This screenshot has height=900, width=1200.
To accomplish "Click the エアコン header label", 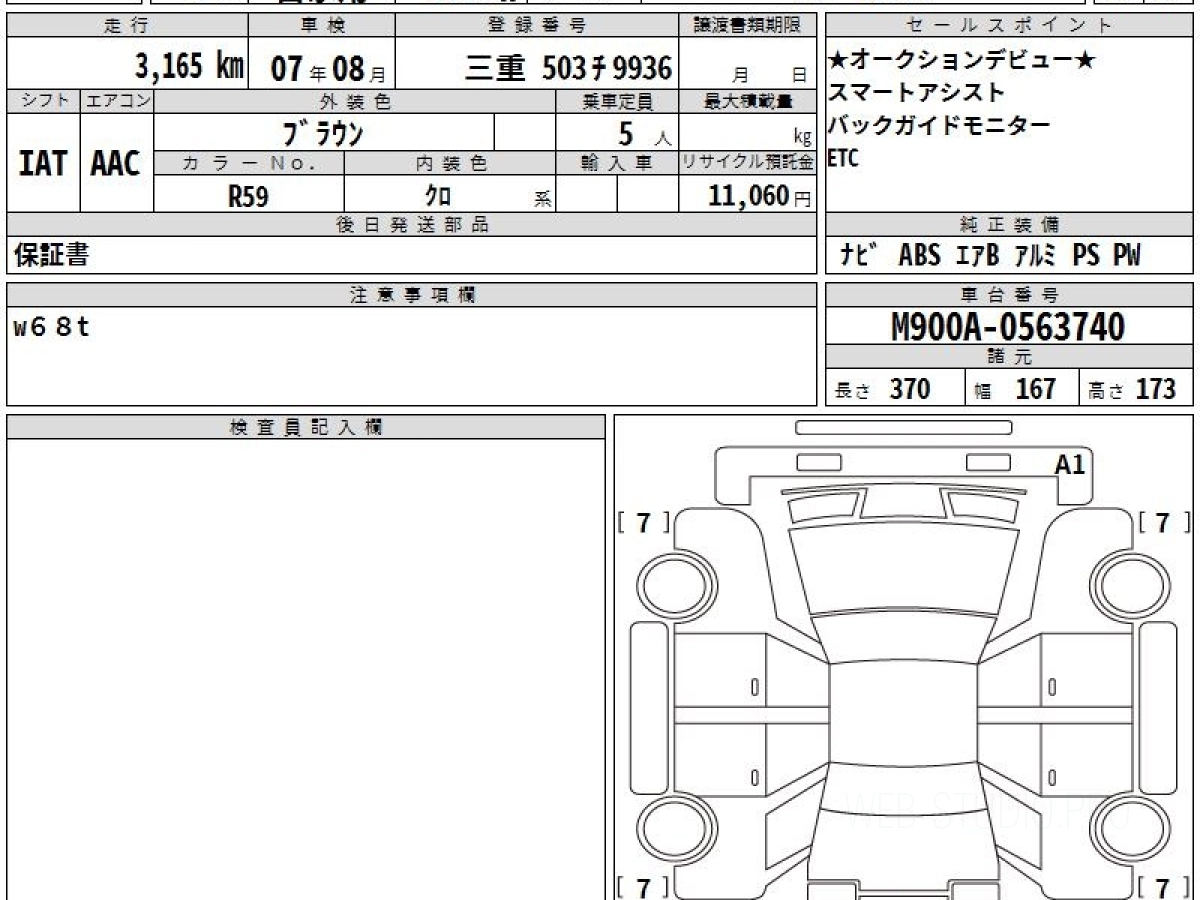I will pyautogui.click(x=117, y=101).
